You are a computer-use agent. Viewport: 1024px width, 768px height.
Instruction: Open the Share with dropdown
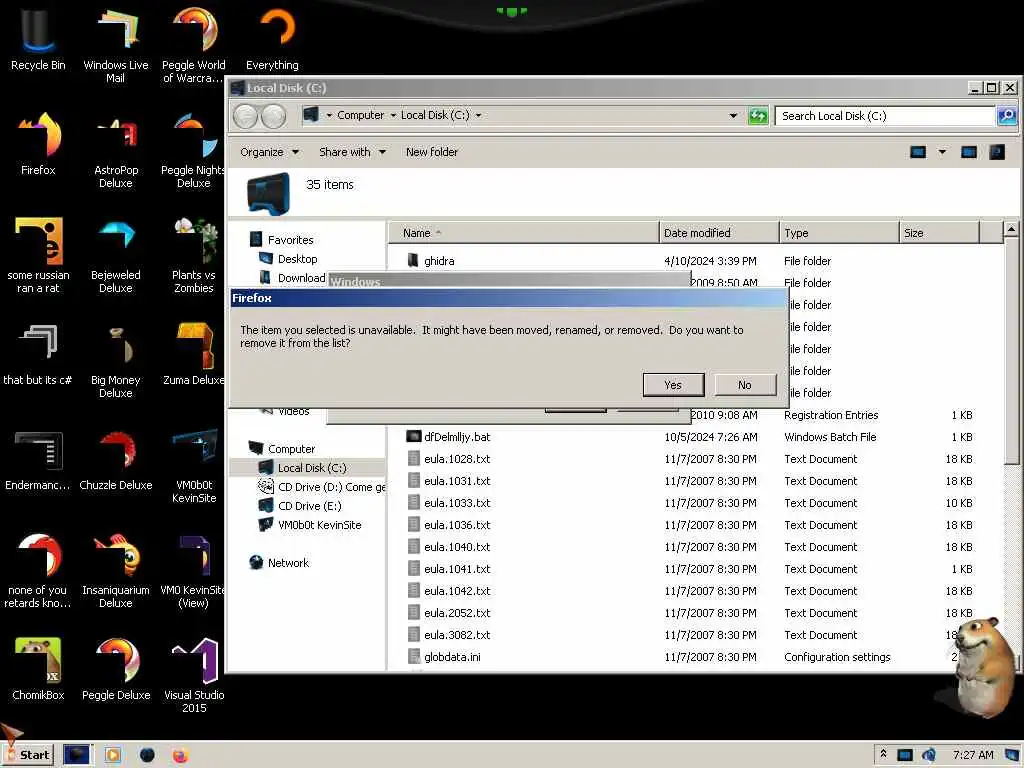coord(353,152)
